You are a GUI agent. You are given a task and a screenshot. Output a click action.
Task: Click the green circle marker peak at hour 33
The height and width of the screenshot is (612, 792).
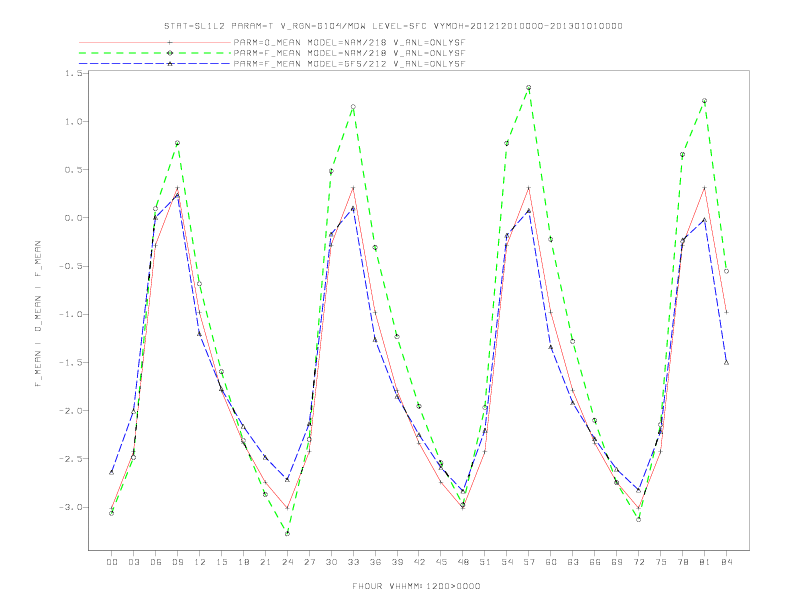[x=353, y=107]
